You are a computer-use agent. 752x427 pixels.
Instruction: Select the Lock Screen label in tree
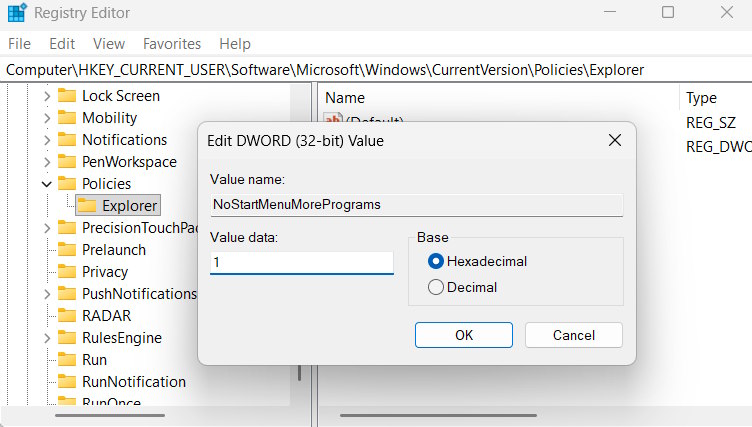(x=121, y=96)
